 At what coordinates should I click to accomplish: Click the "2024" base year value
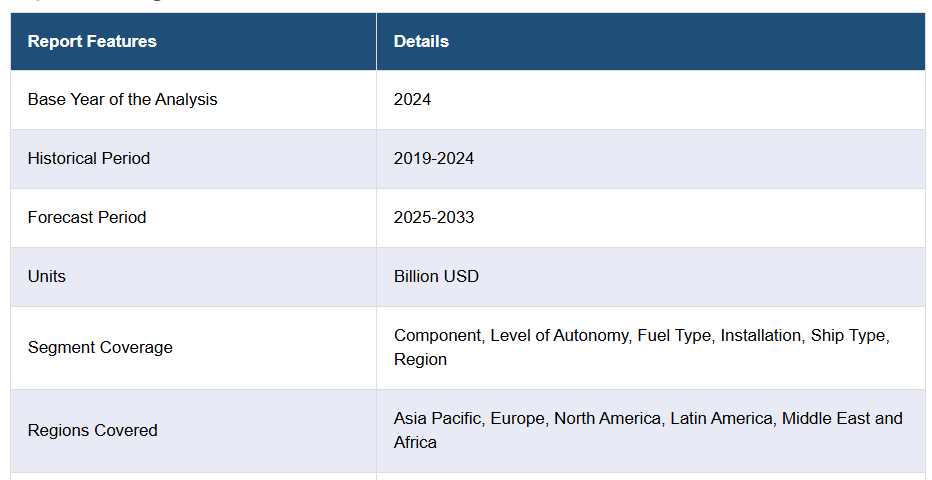click(x=412, y=99)
